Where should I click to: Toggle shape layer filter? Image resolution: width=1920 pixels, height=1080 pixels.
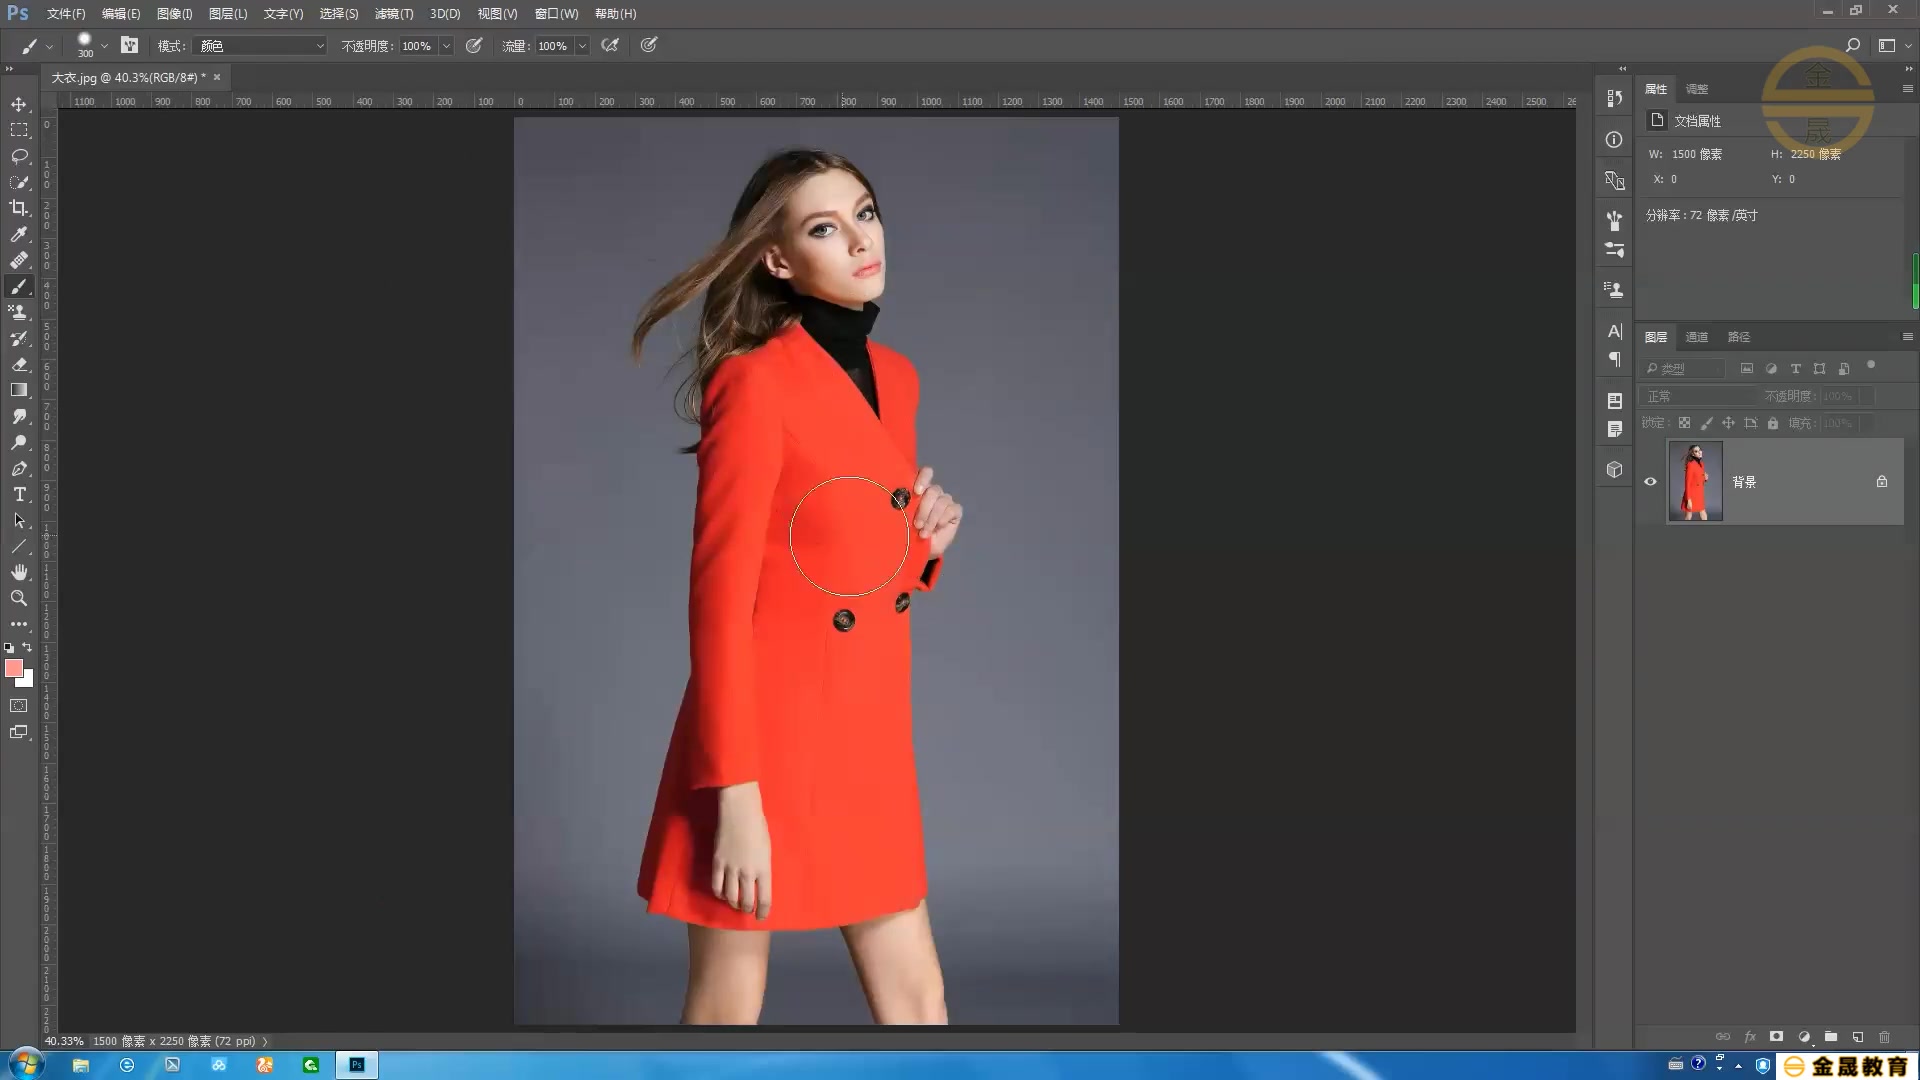1819,368
